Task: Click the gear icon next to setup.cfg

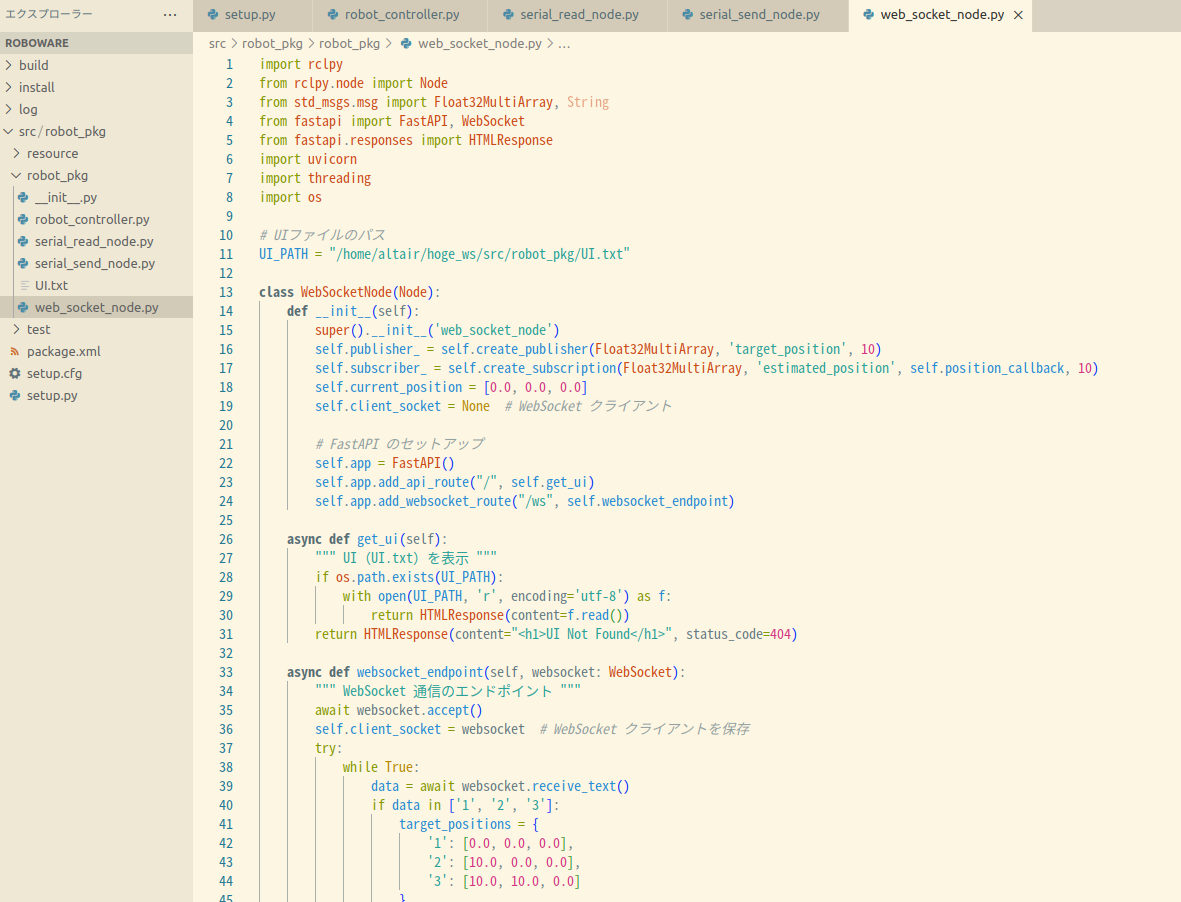Action: point(15,373)
